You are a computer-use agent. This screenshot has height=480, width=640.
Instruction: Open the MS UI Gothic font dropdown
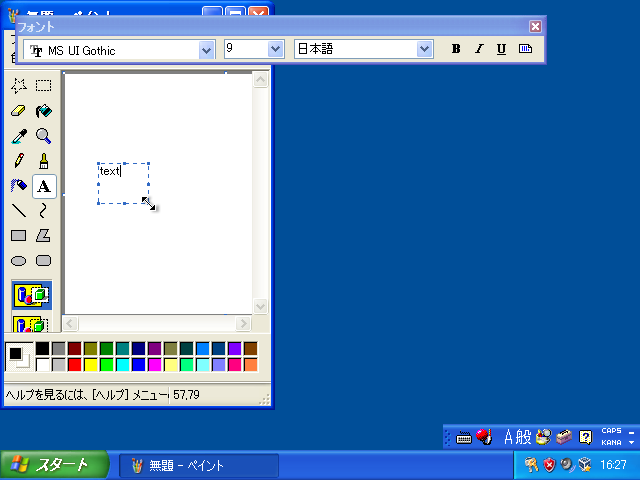pos(207,49)
